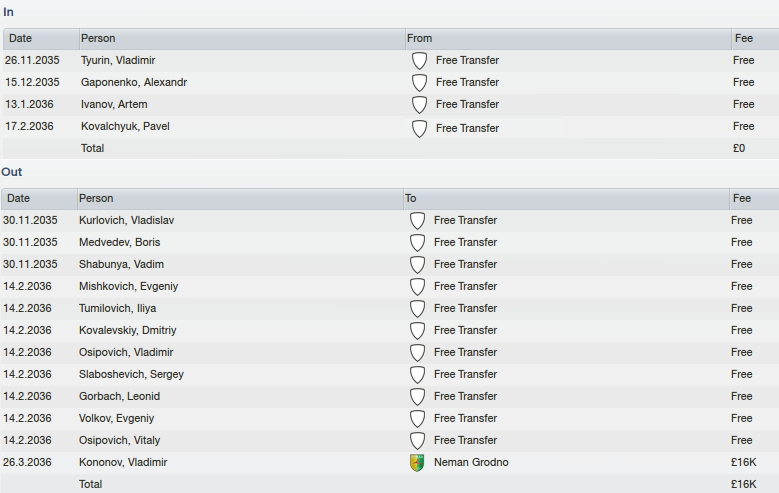
Task: Click the shield icon in Osipovich, Vitaly's row
Action: click(417, 440)
